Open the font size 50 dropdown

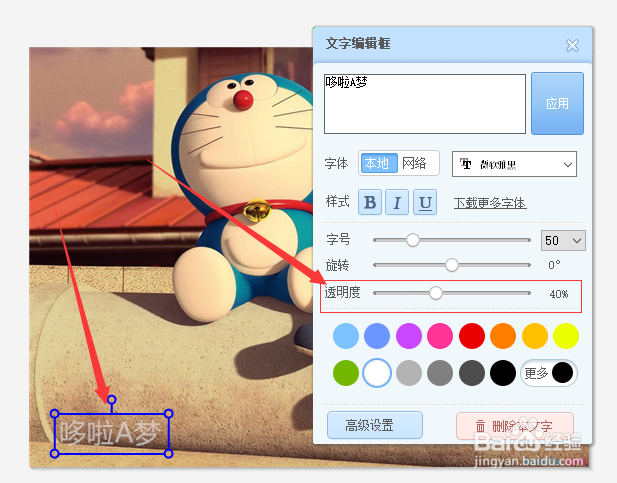[563, 241]
